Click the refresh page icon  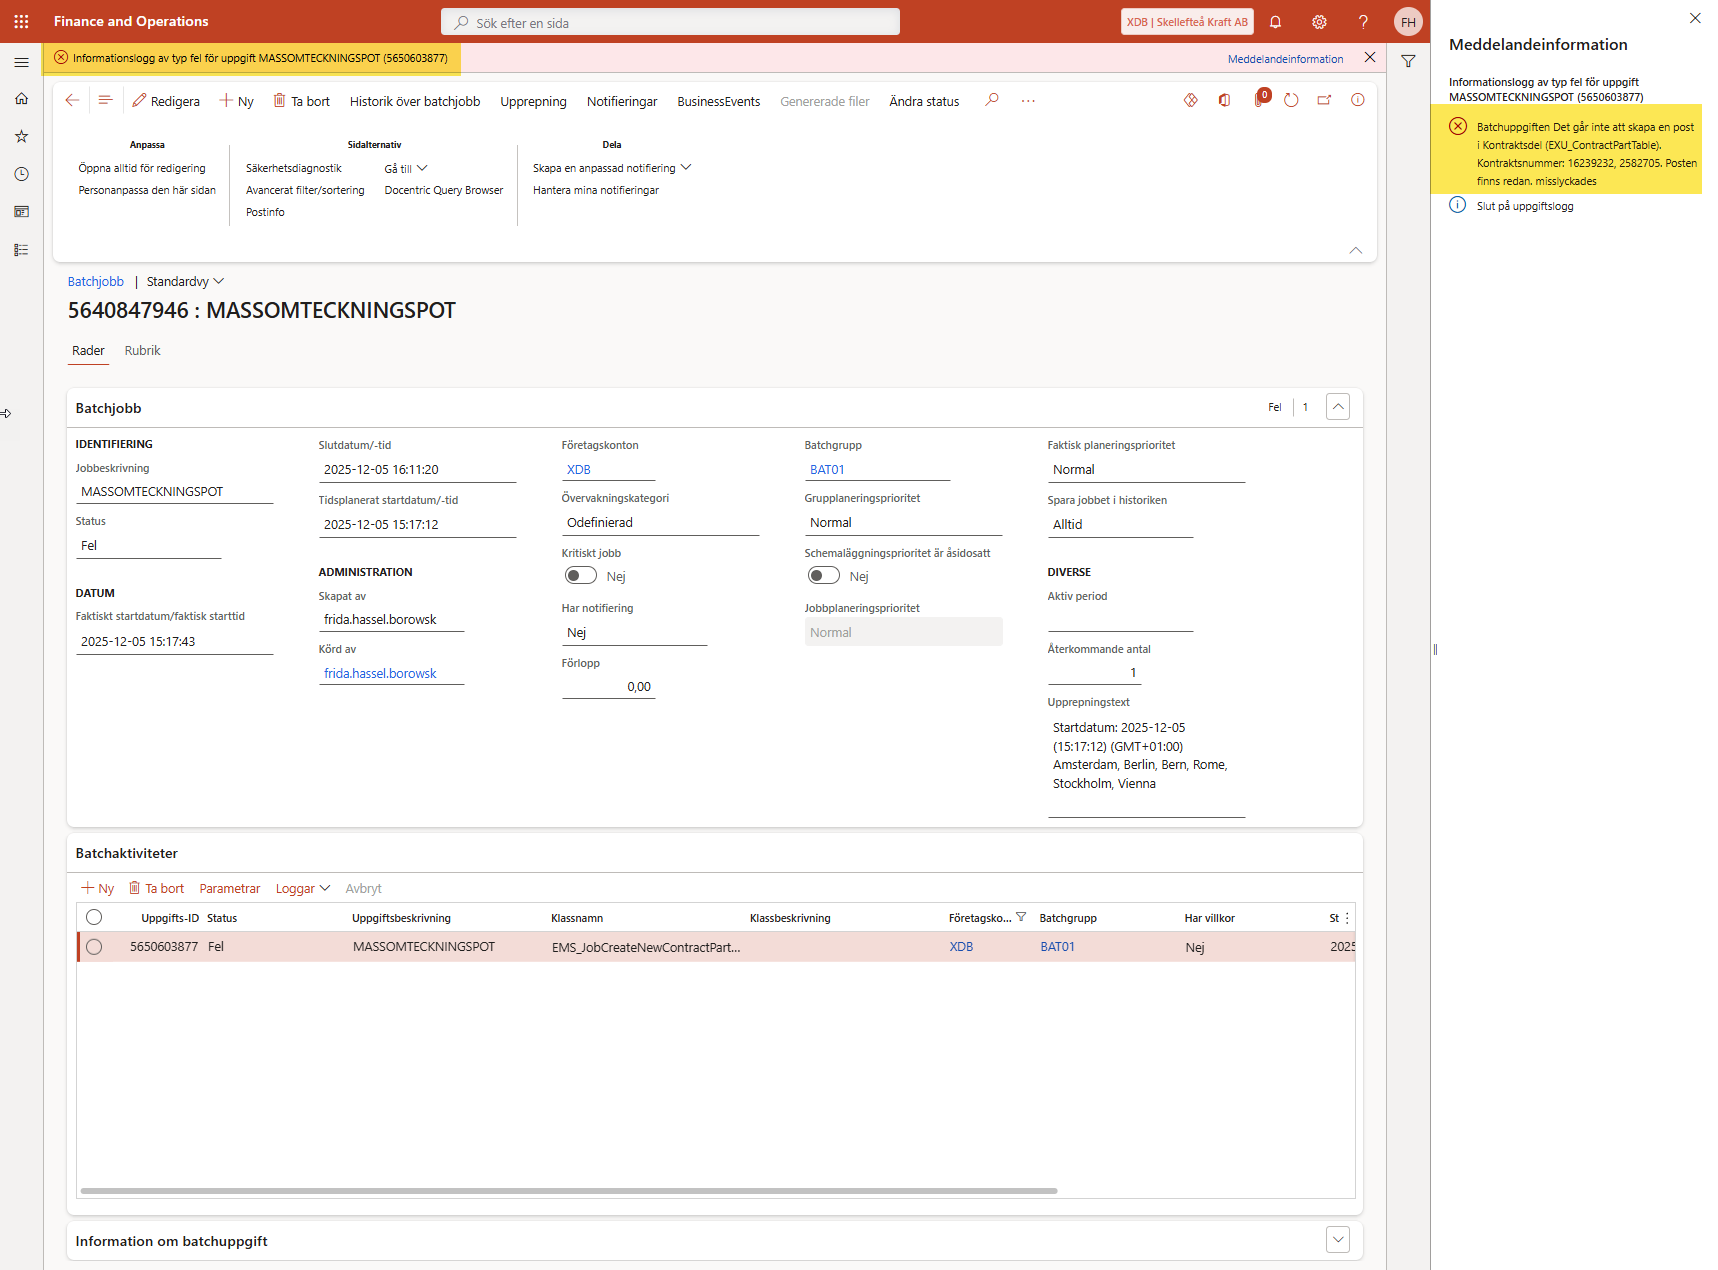coord(1291,100)
